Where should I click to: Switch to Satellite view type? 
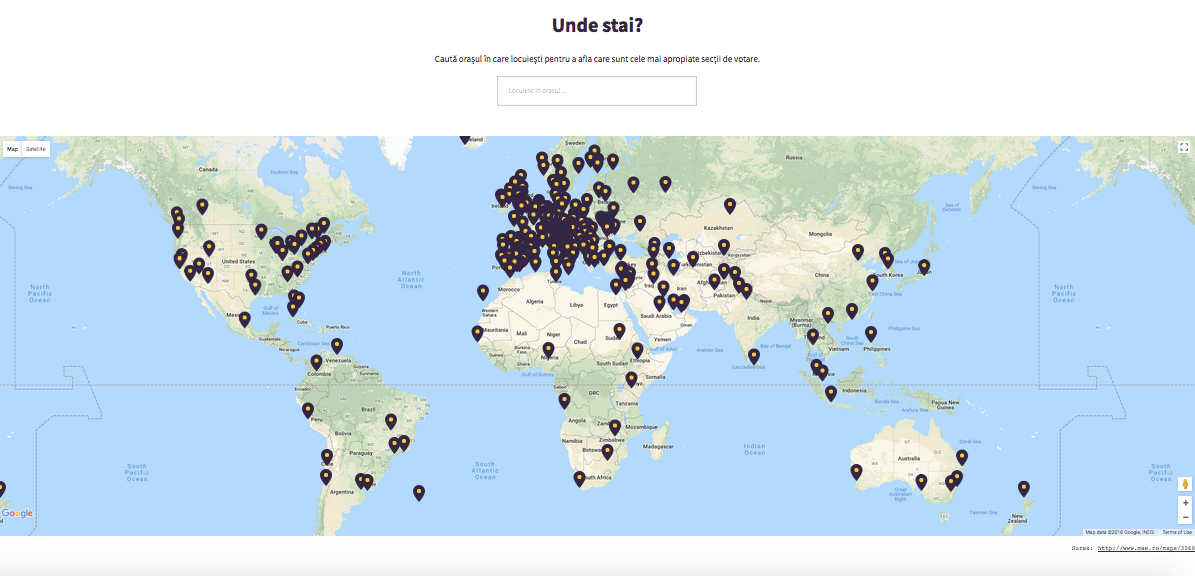coord(36,149)
